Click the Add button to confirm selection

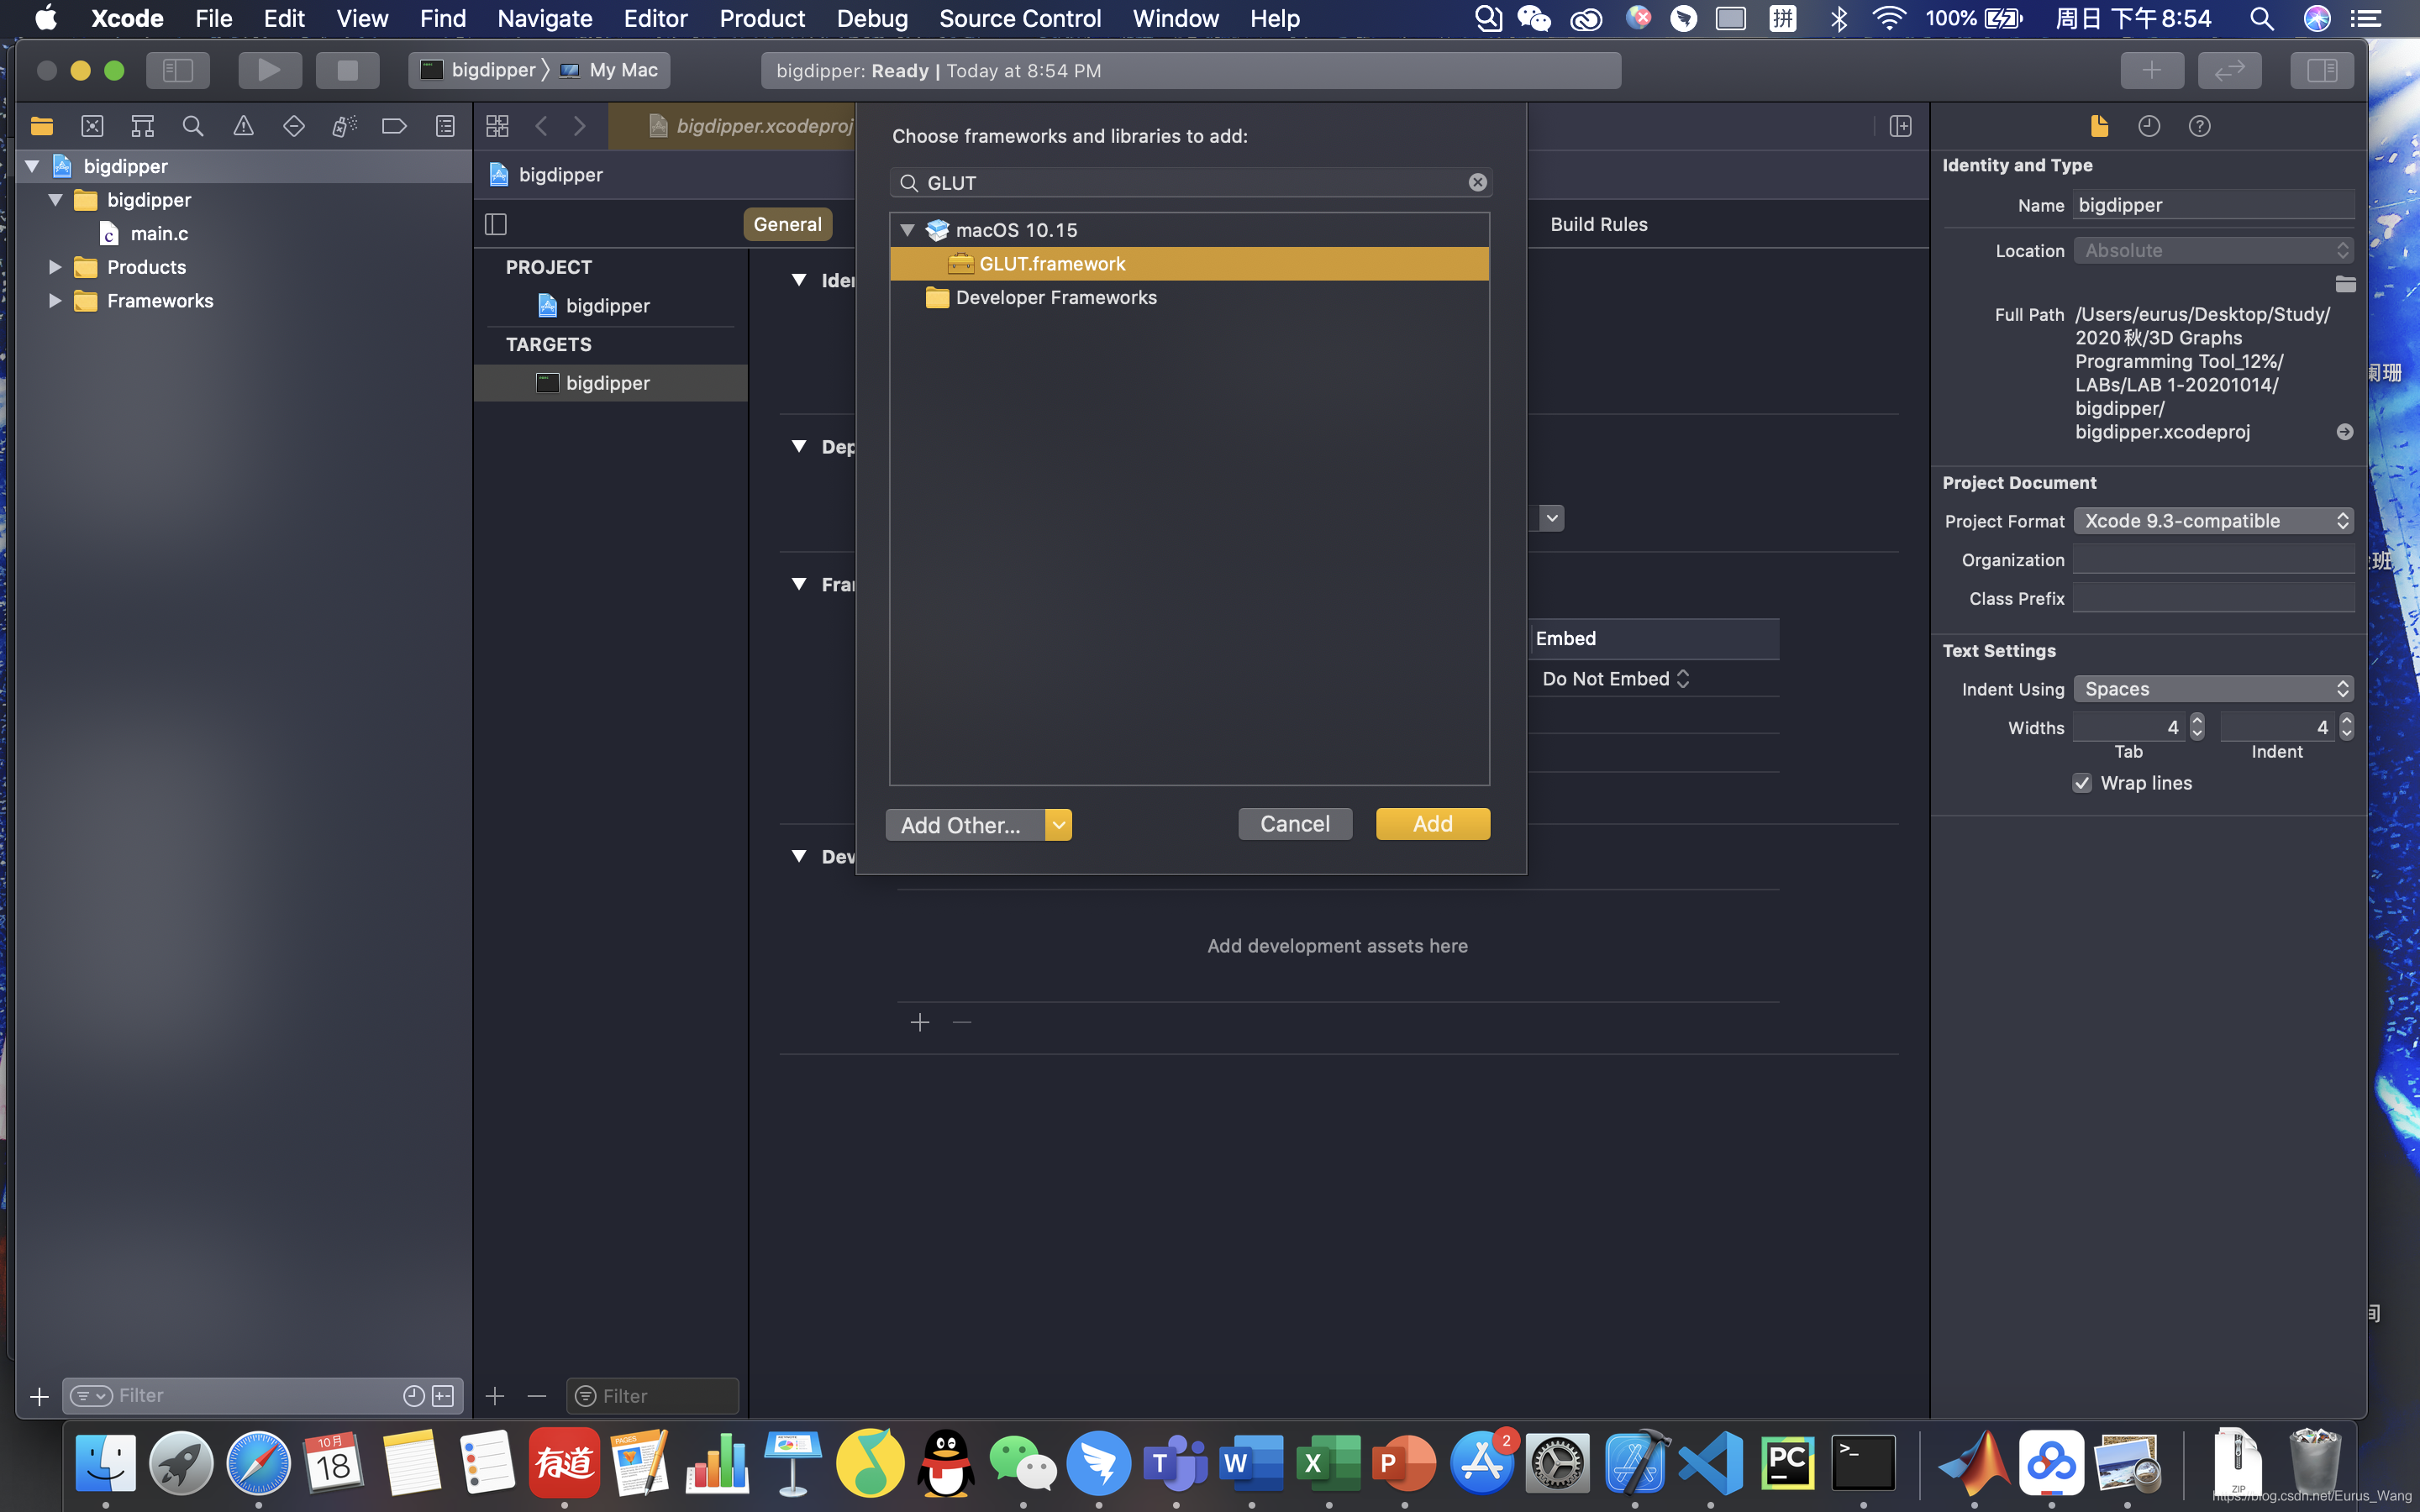click(x=1430, y=822)
